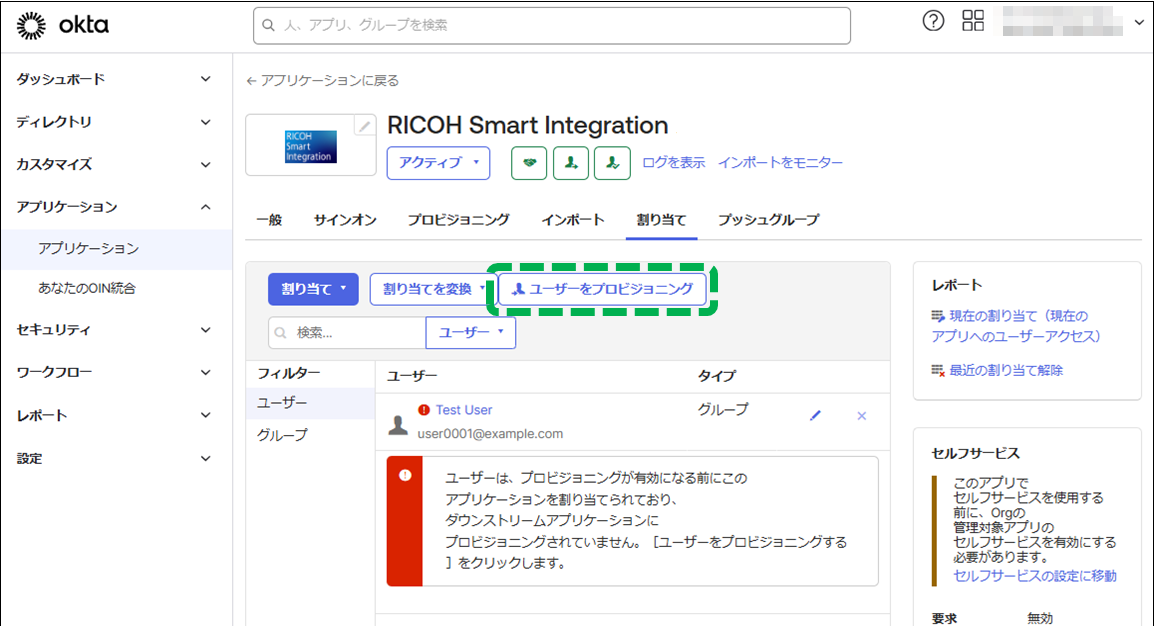Image resolution: width=1154 pixels, height=626 pixels.
Task: Switch to the サインオン tab
Action: coord(345,220)
